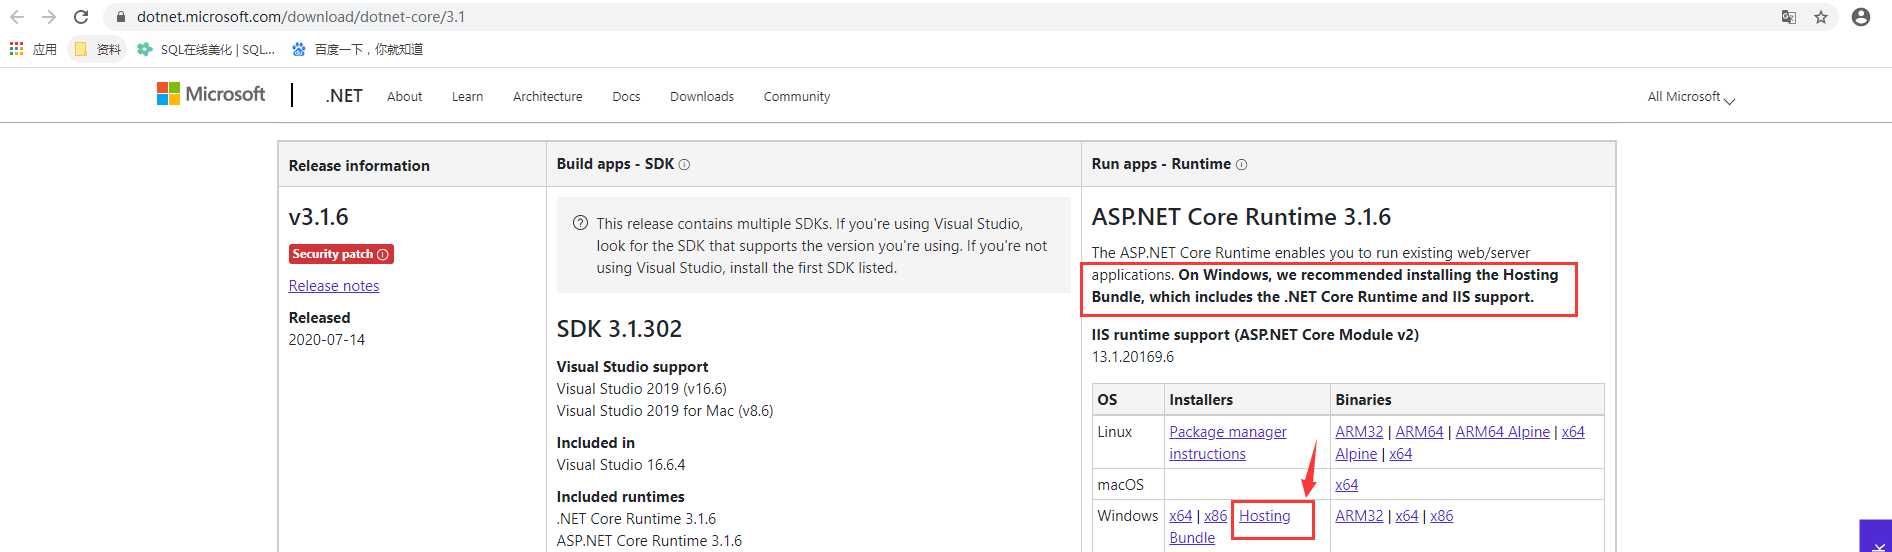Open the Community menu item
This screenshot has width=1892, height=552.
pyautogui.click(x=797, y=96)
